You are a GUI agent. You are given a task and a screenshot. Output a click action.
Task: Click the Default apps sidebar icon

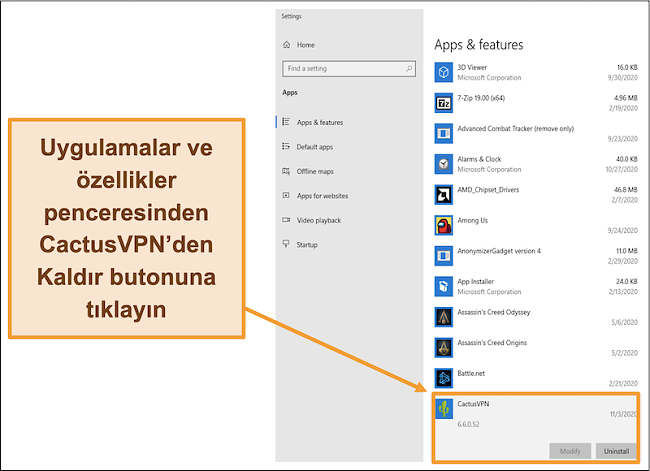click(286, 146)
